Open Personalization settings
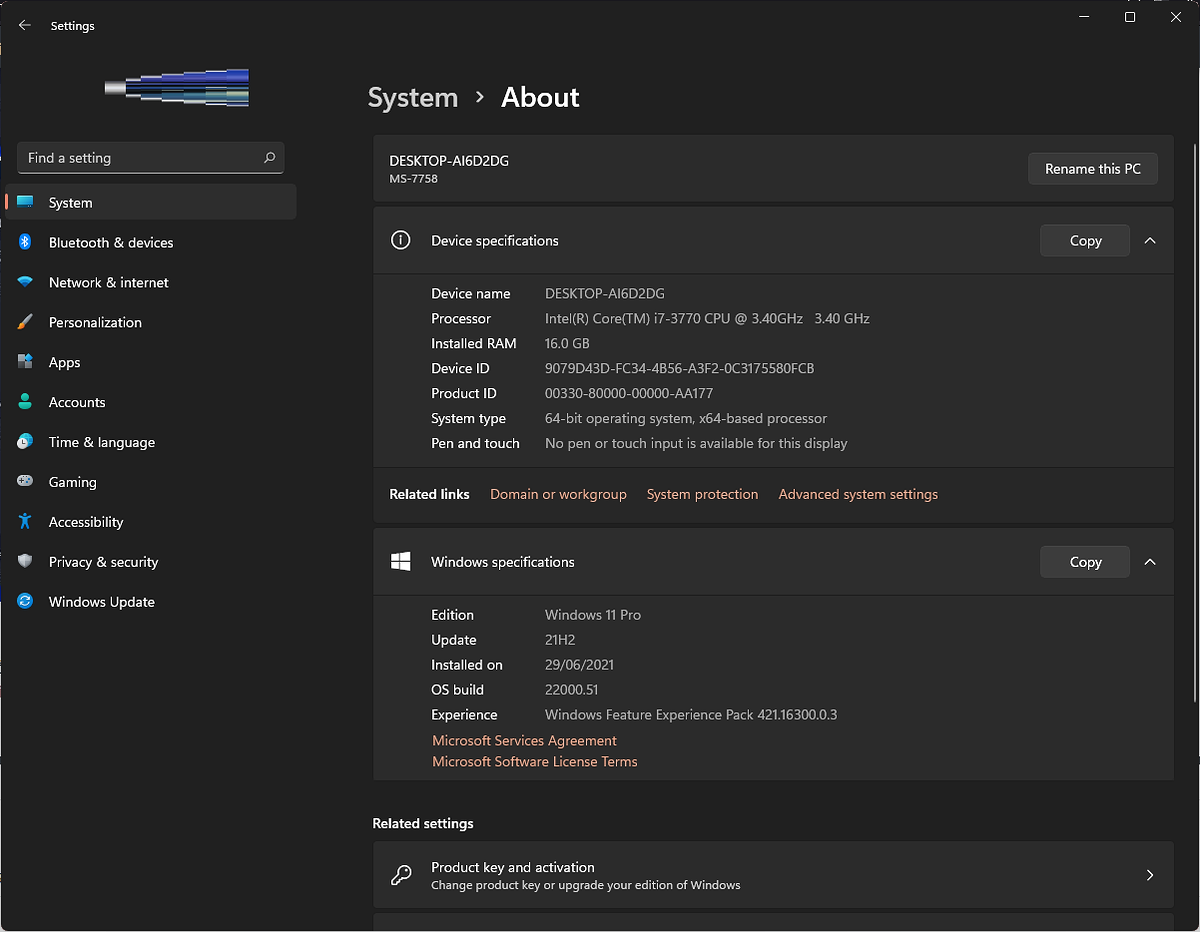This screenshot has width=1200, height=932. pyautogui.click(x=151, y=323)
